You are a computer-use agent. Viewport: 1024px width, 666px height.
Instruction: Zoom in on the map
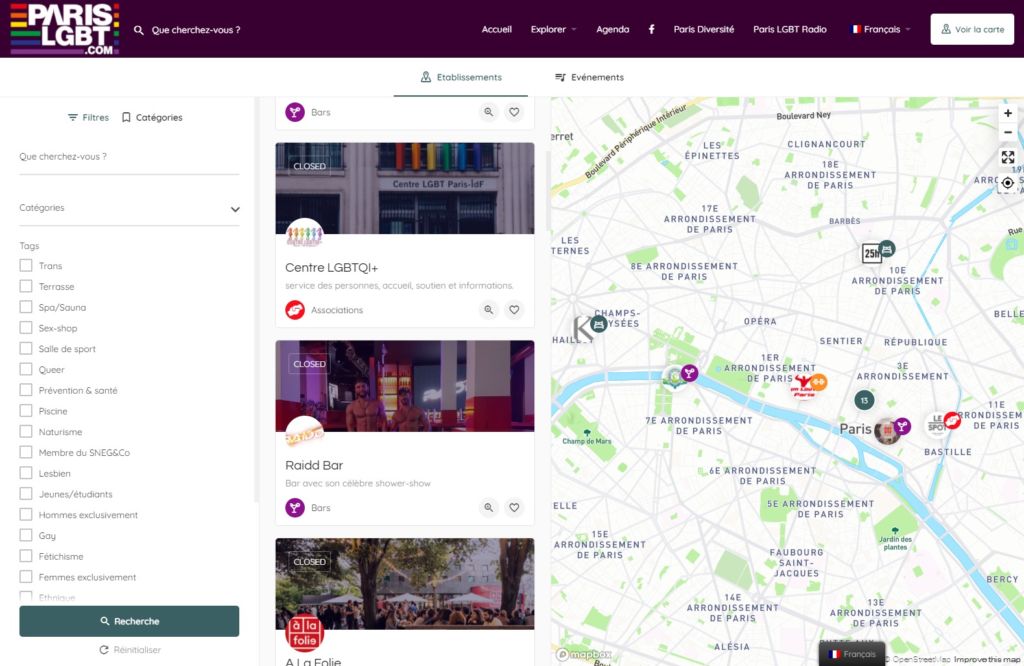coord(1008,113)
